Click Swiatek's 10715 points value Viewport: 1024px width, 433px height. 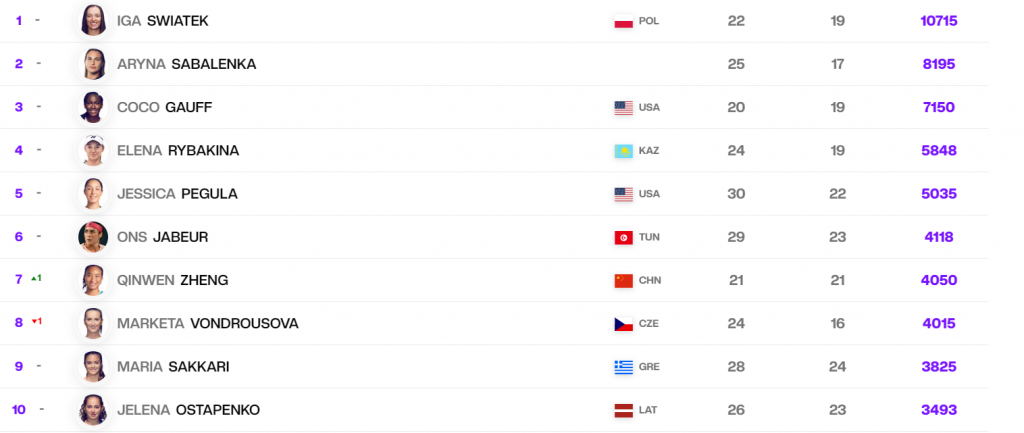[939, 20]
